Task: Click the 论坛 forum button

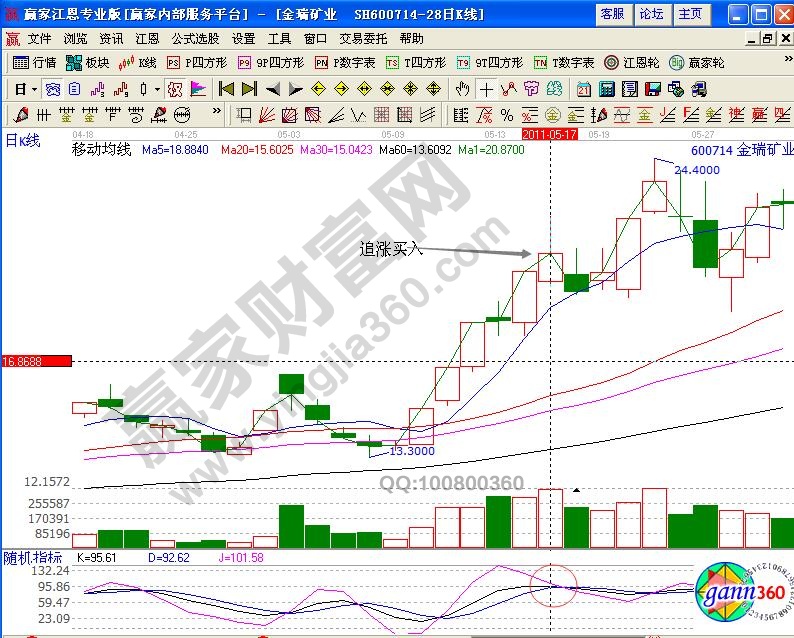Action: pyautogui.click(x=651, y=14)
